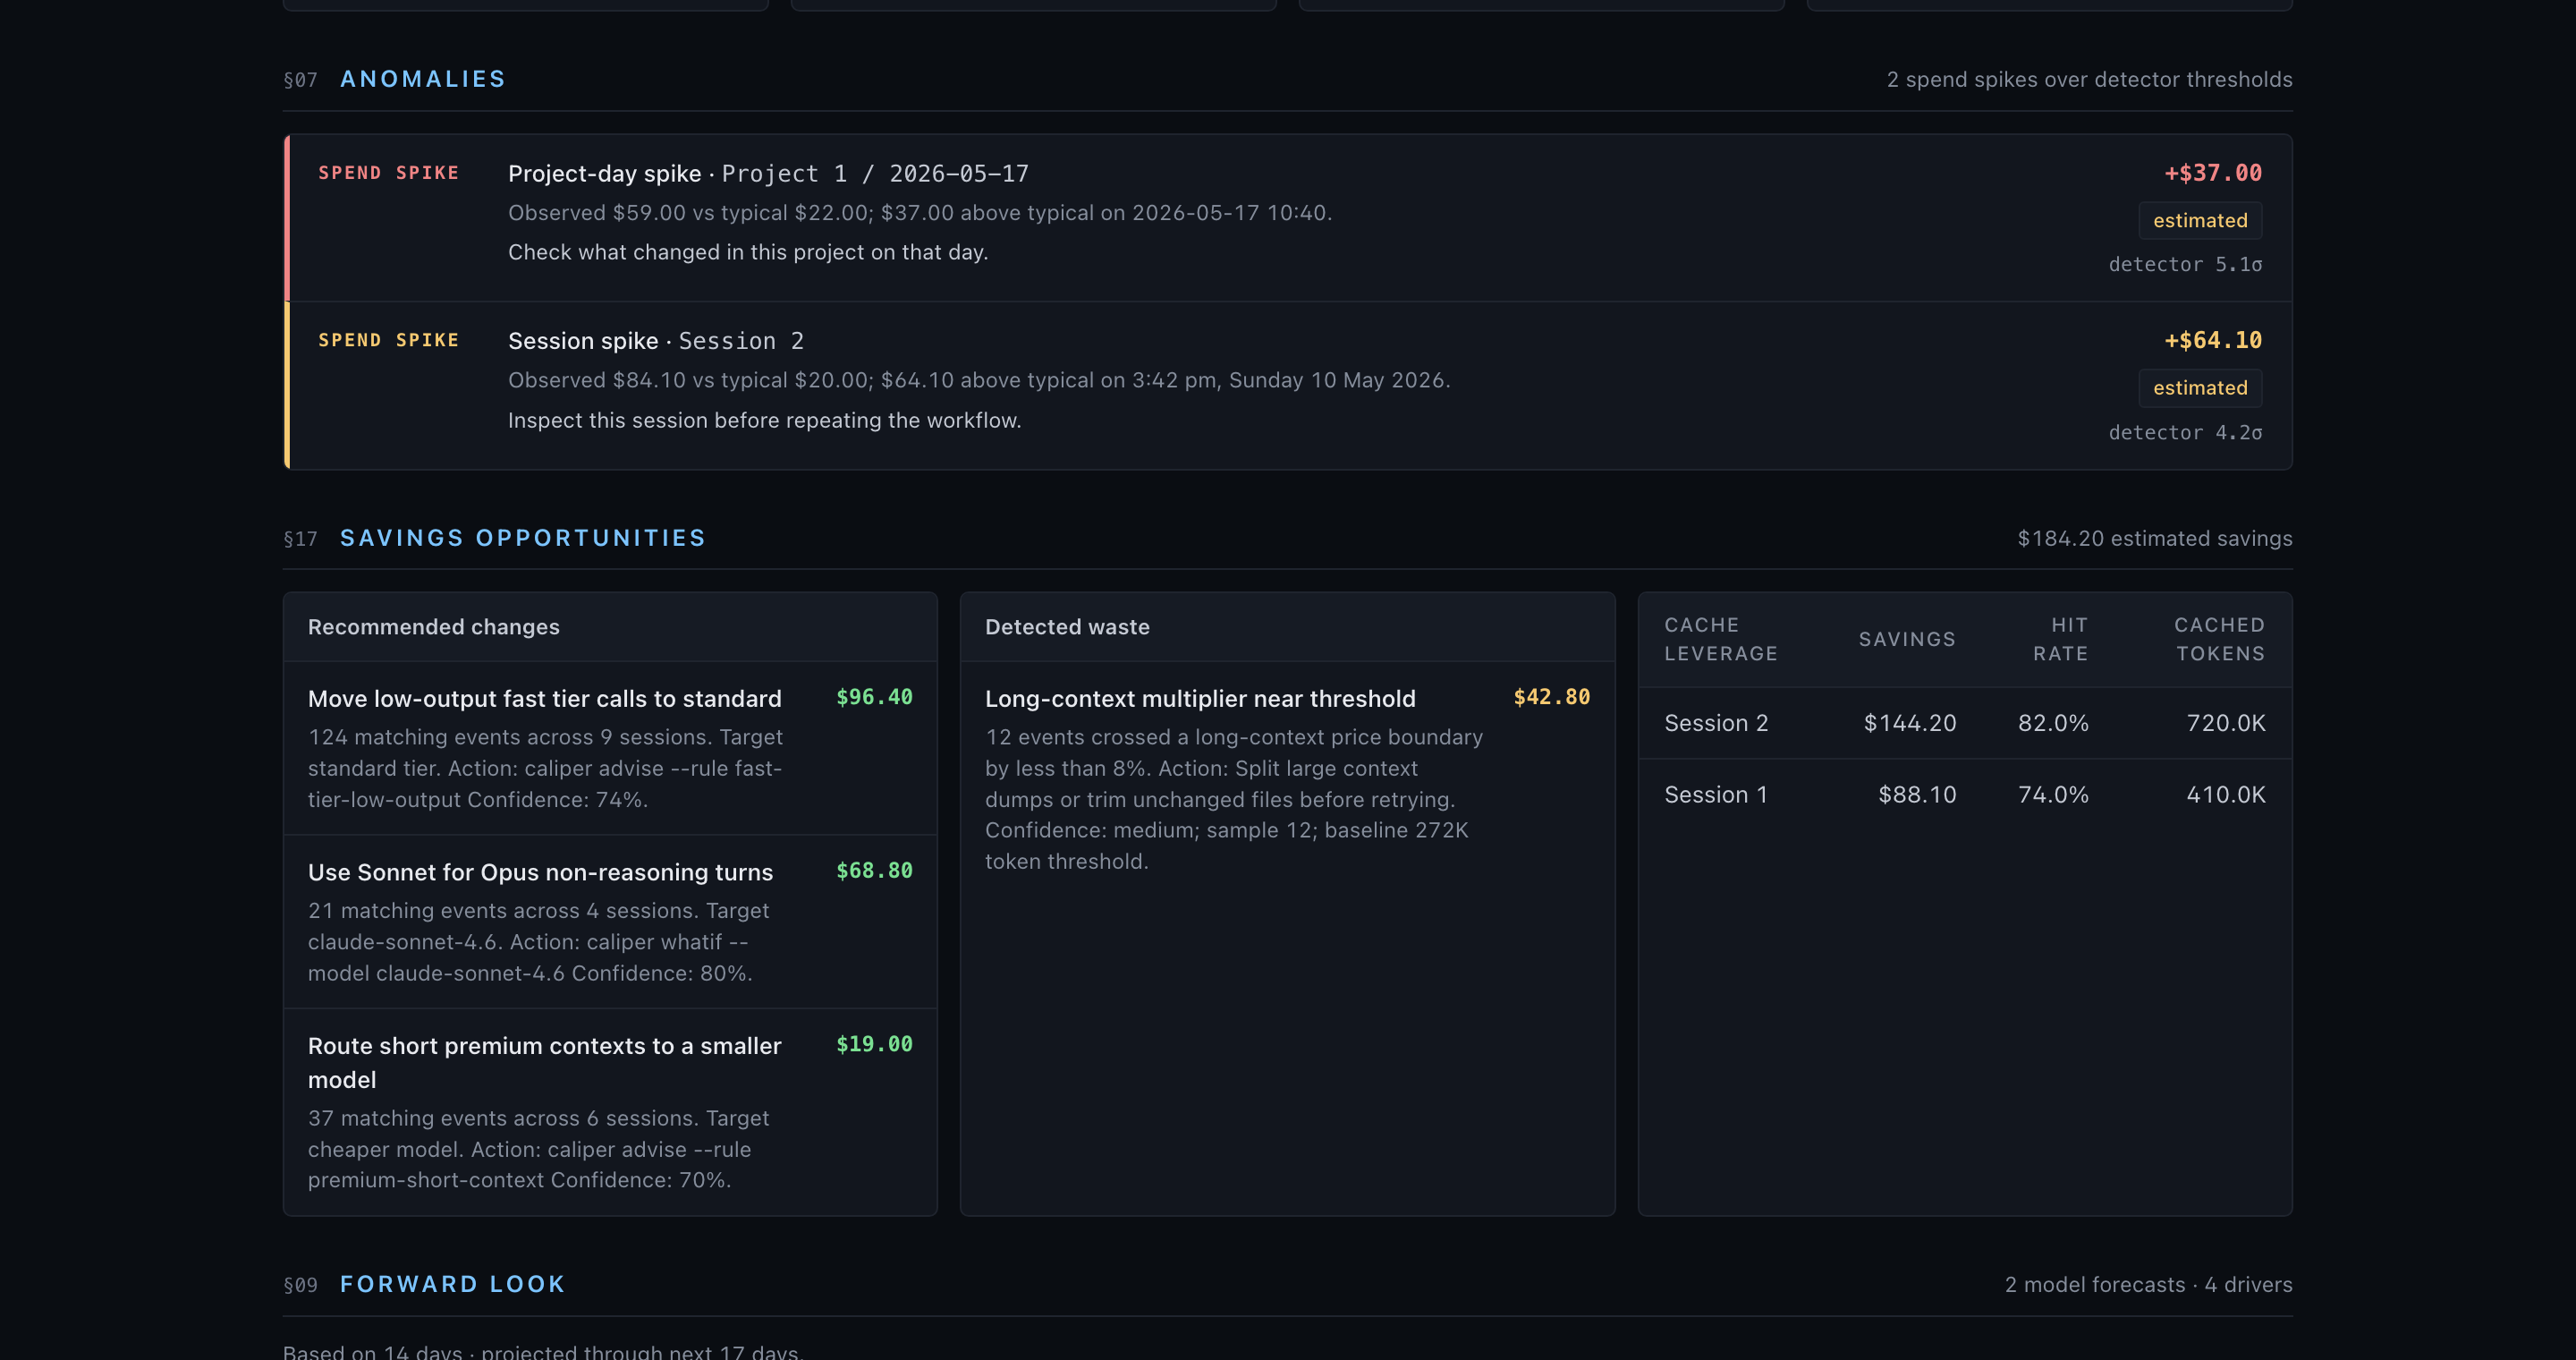Click the SPEND SPIKE tag for Session 2
2576x1360 pixels.
point(388,340)
